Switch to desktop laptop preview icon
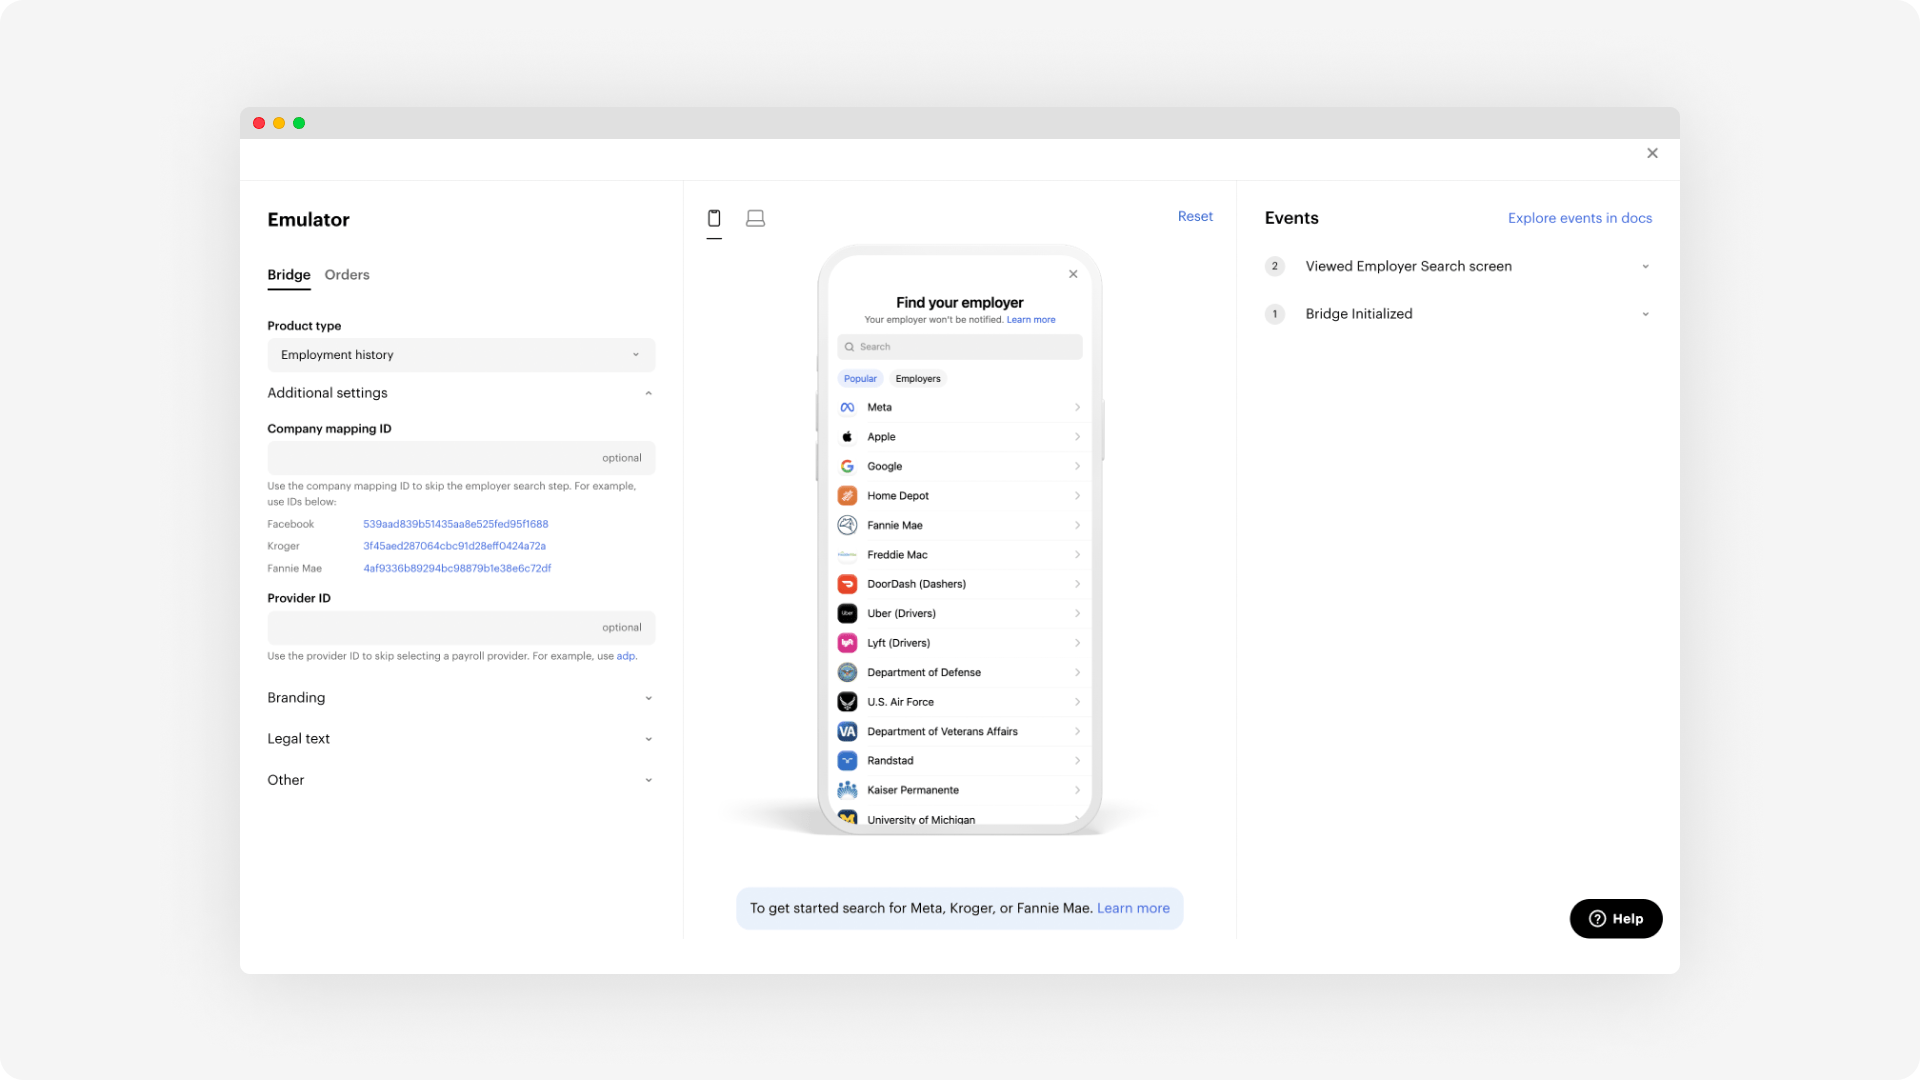The width and height of the screenshot is (1920, 1080). [755, 218]
